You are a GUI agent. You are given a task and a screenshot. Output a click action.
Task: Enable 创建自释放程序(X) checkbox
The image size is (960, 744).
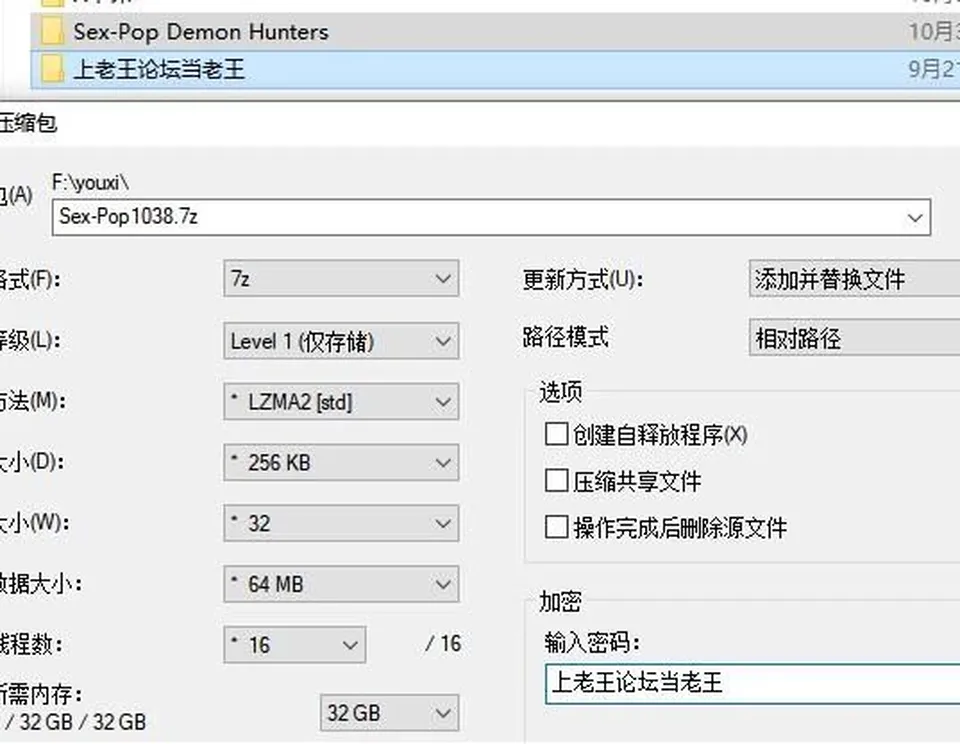[556, 434]
